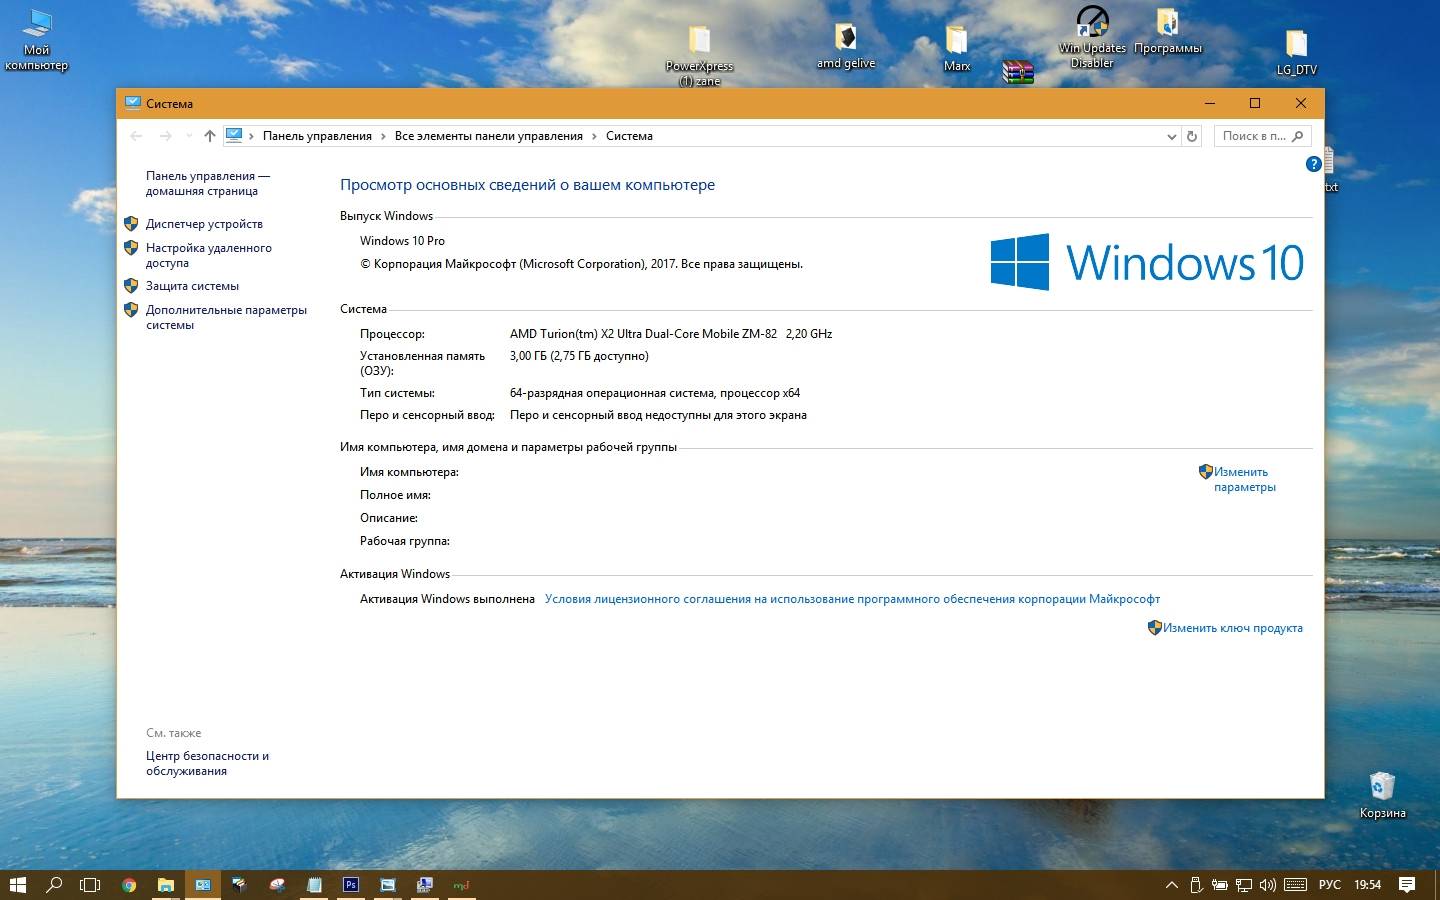The height and width of the screenshot is (900, 1440).
Task: Open Дополнительные параметры системы link
Action: (226, 317)
